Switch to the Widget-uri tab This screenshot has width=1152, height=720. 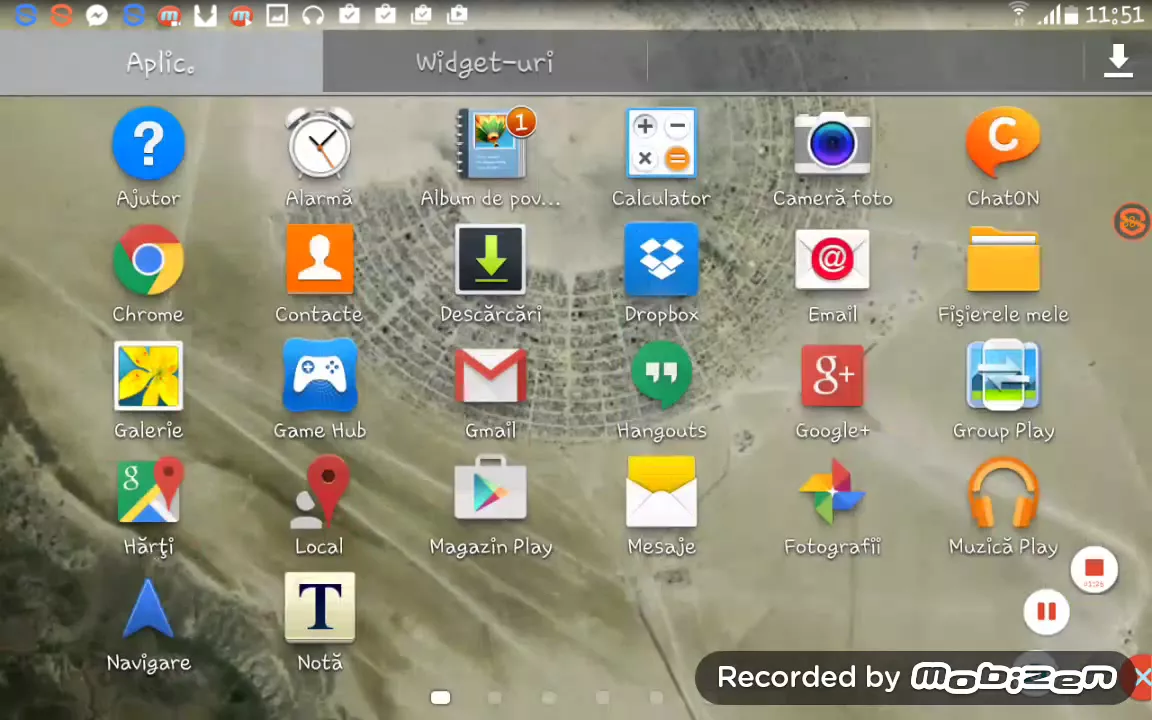click(x=485, y=62)
